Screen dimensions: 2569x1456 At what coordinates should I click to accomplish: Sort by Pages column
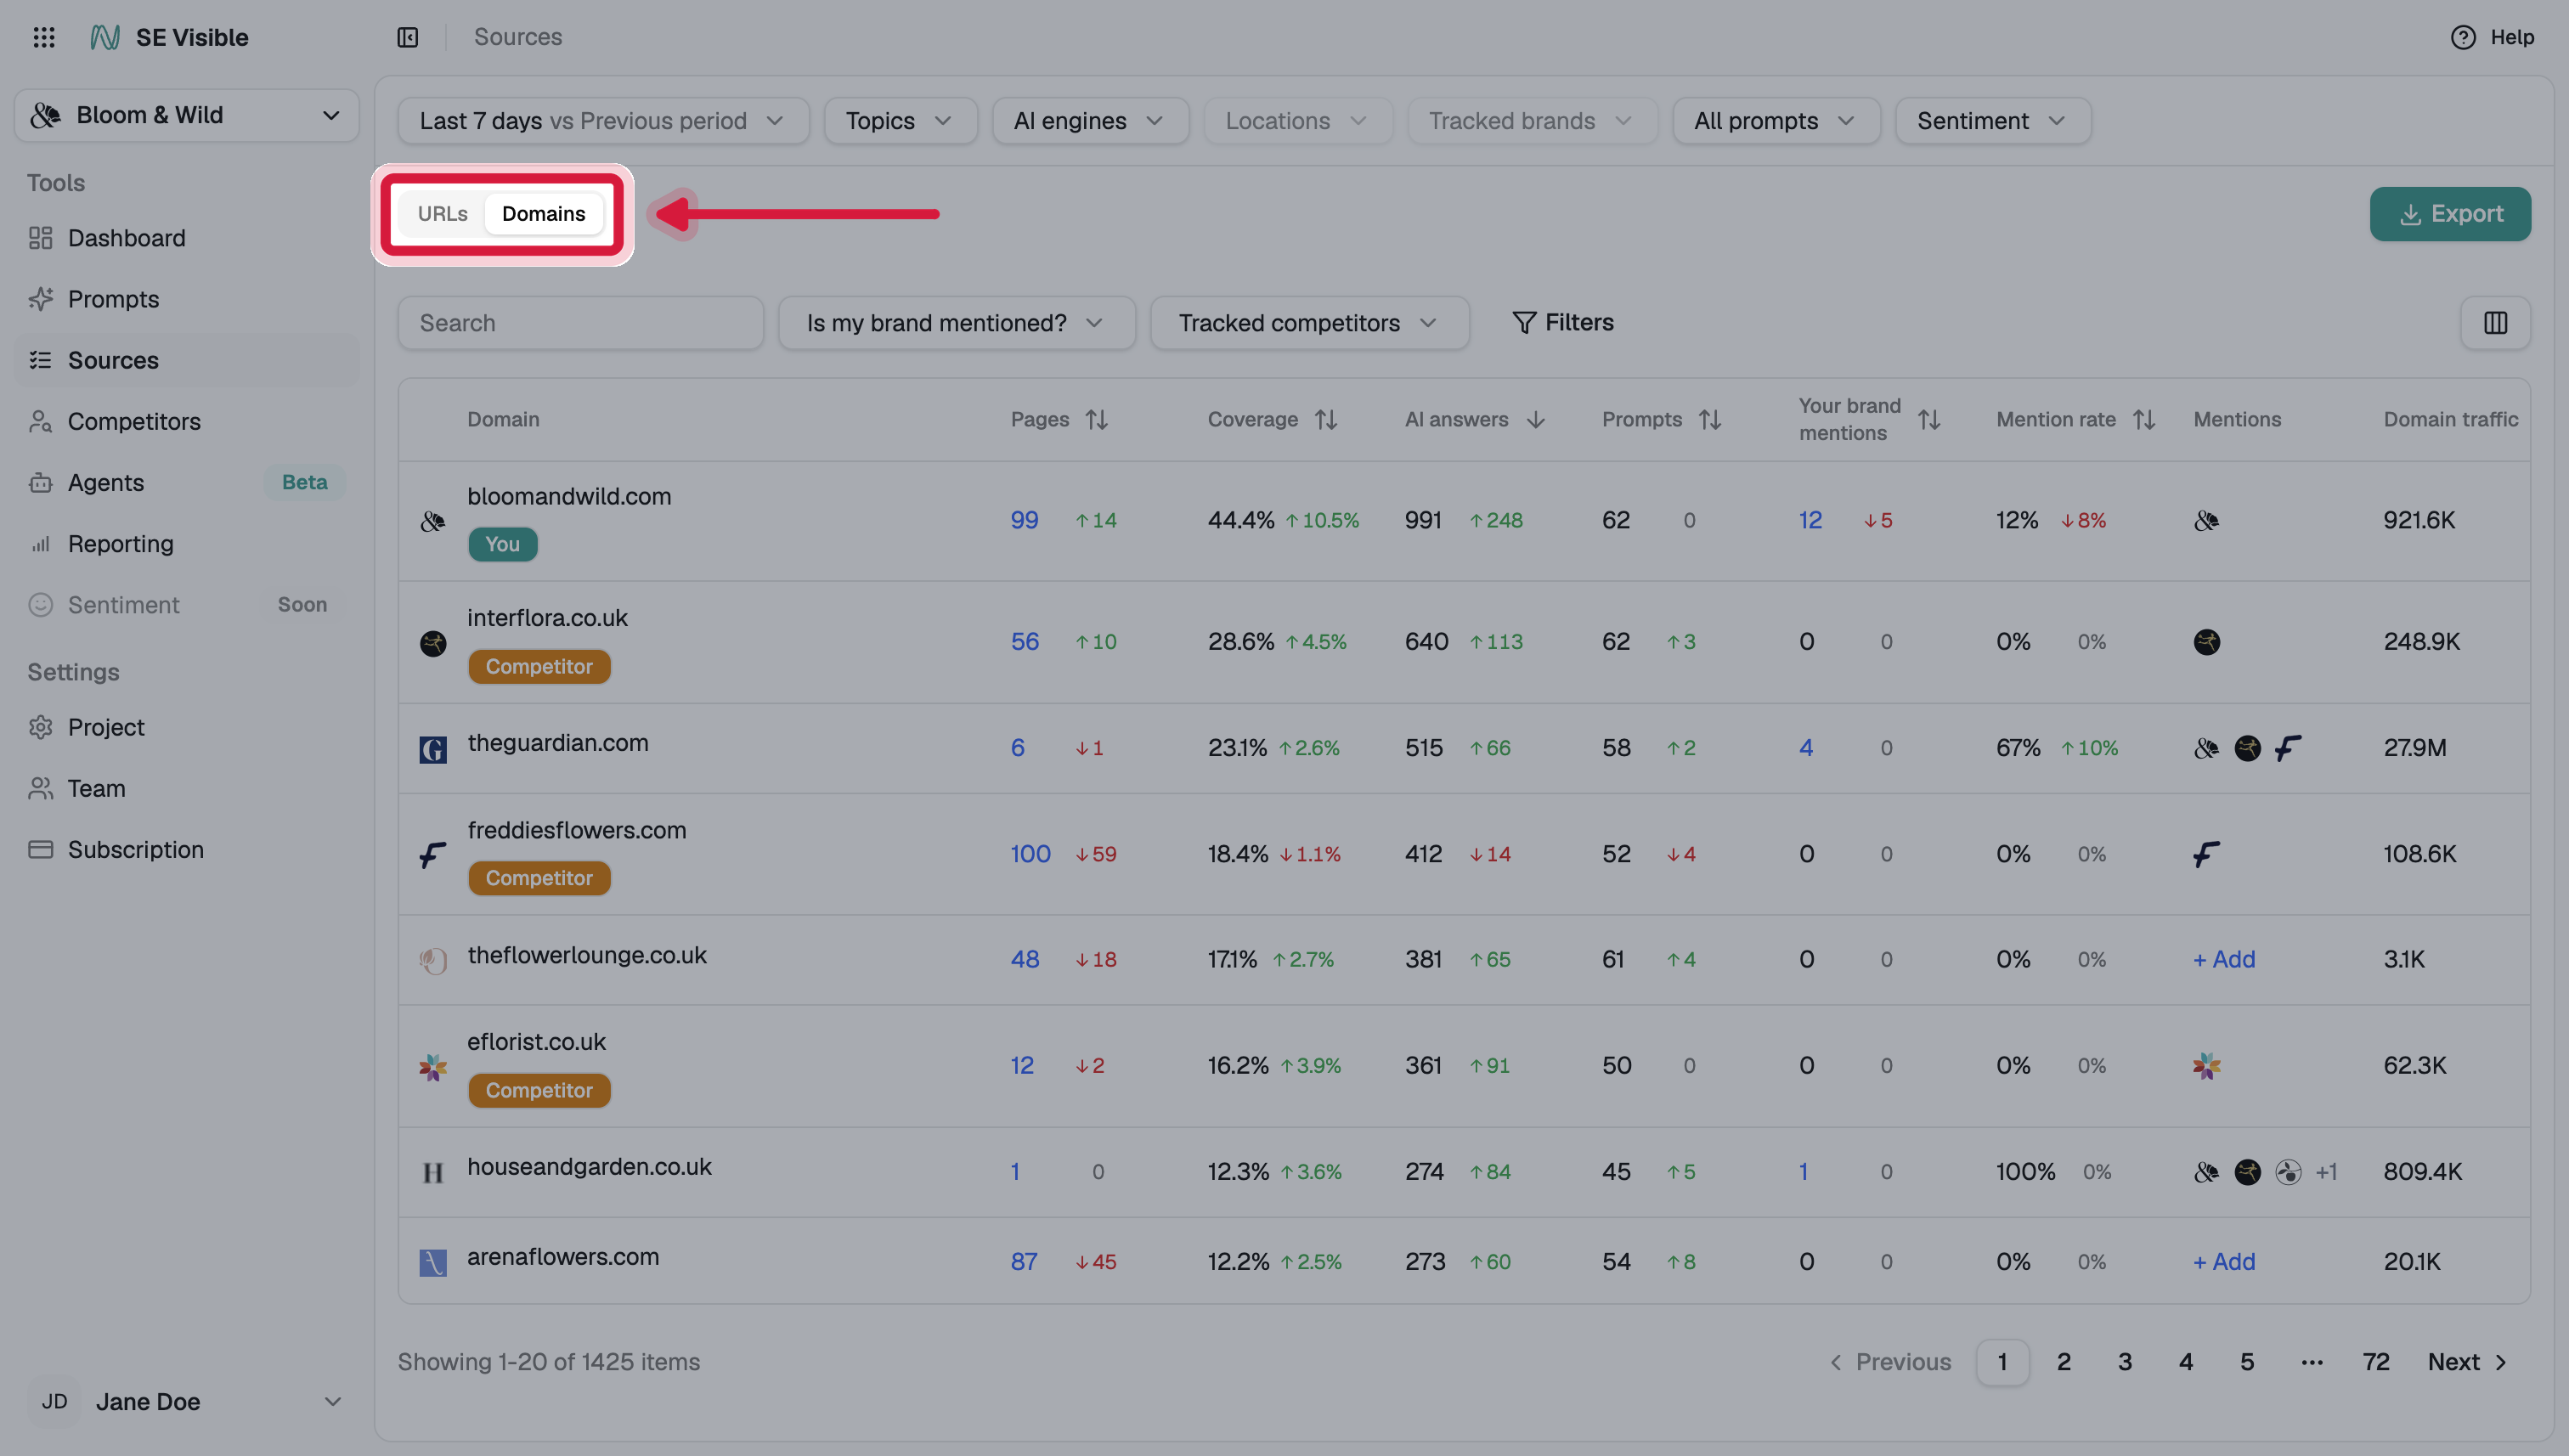(1097, 420)
